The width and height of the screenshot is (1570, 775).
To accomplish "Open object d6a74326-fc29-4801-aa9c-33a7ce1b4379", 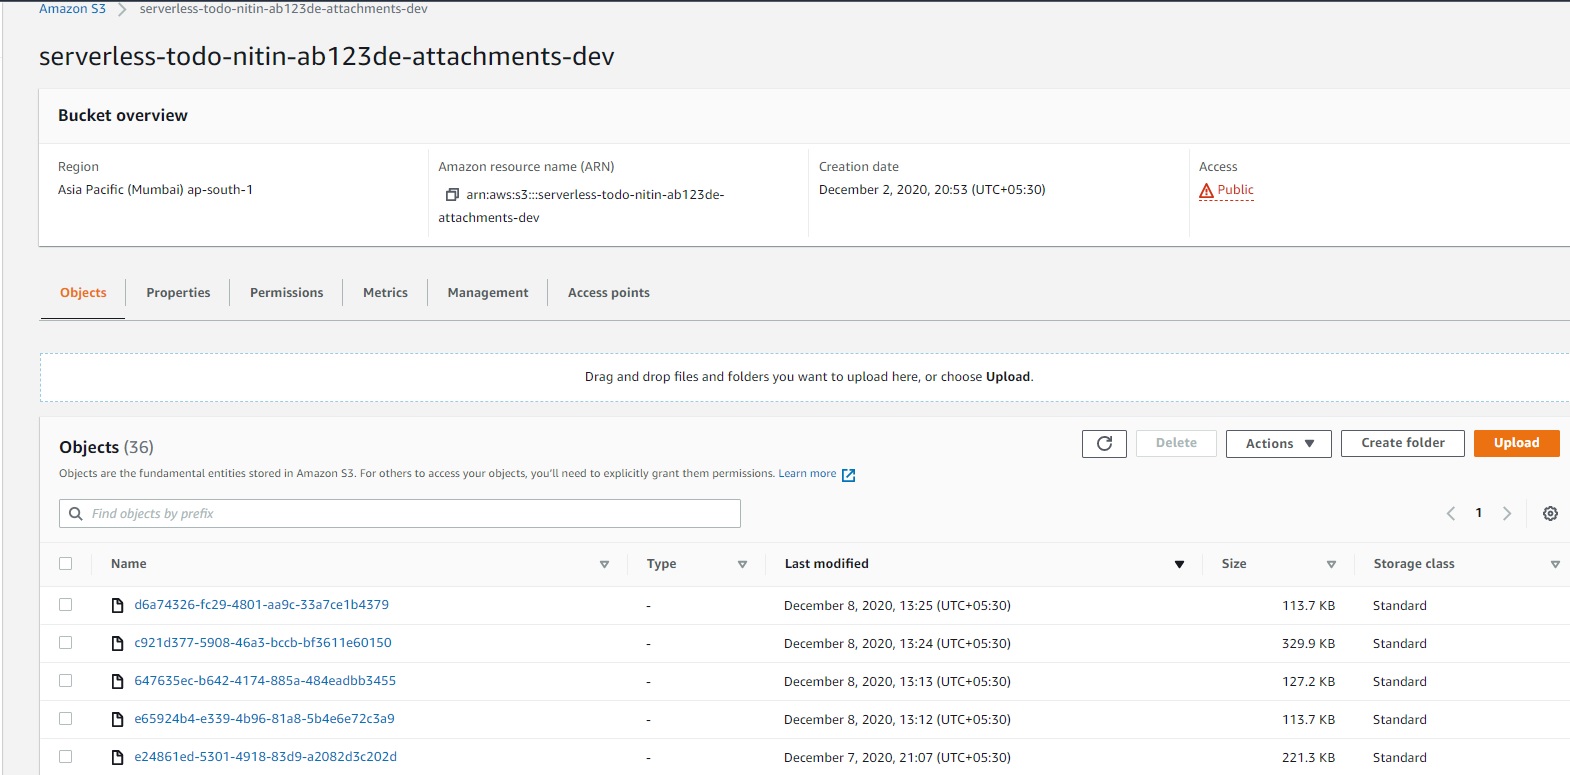I will 262,605.
